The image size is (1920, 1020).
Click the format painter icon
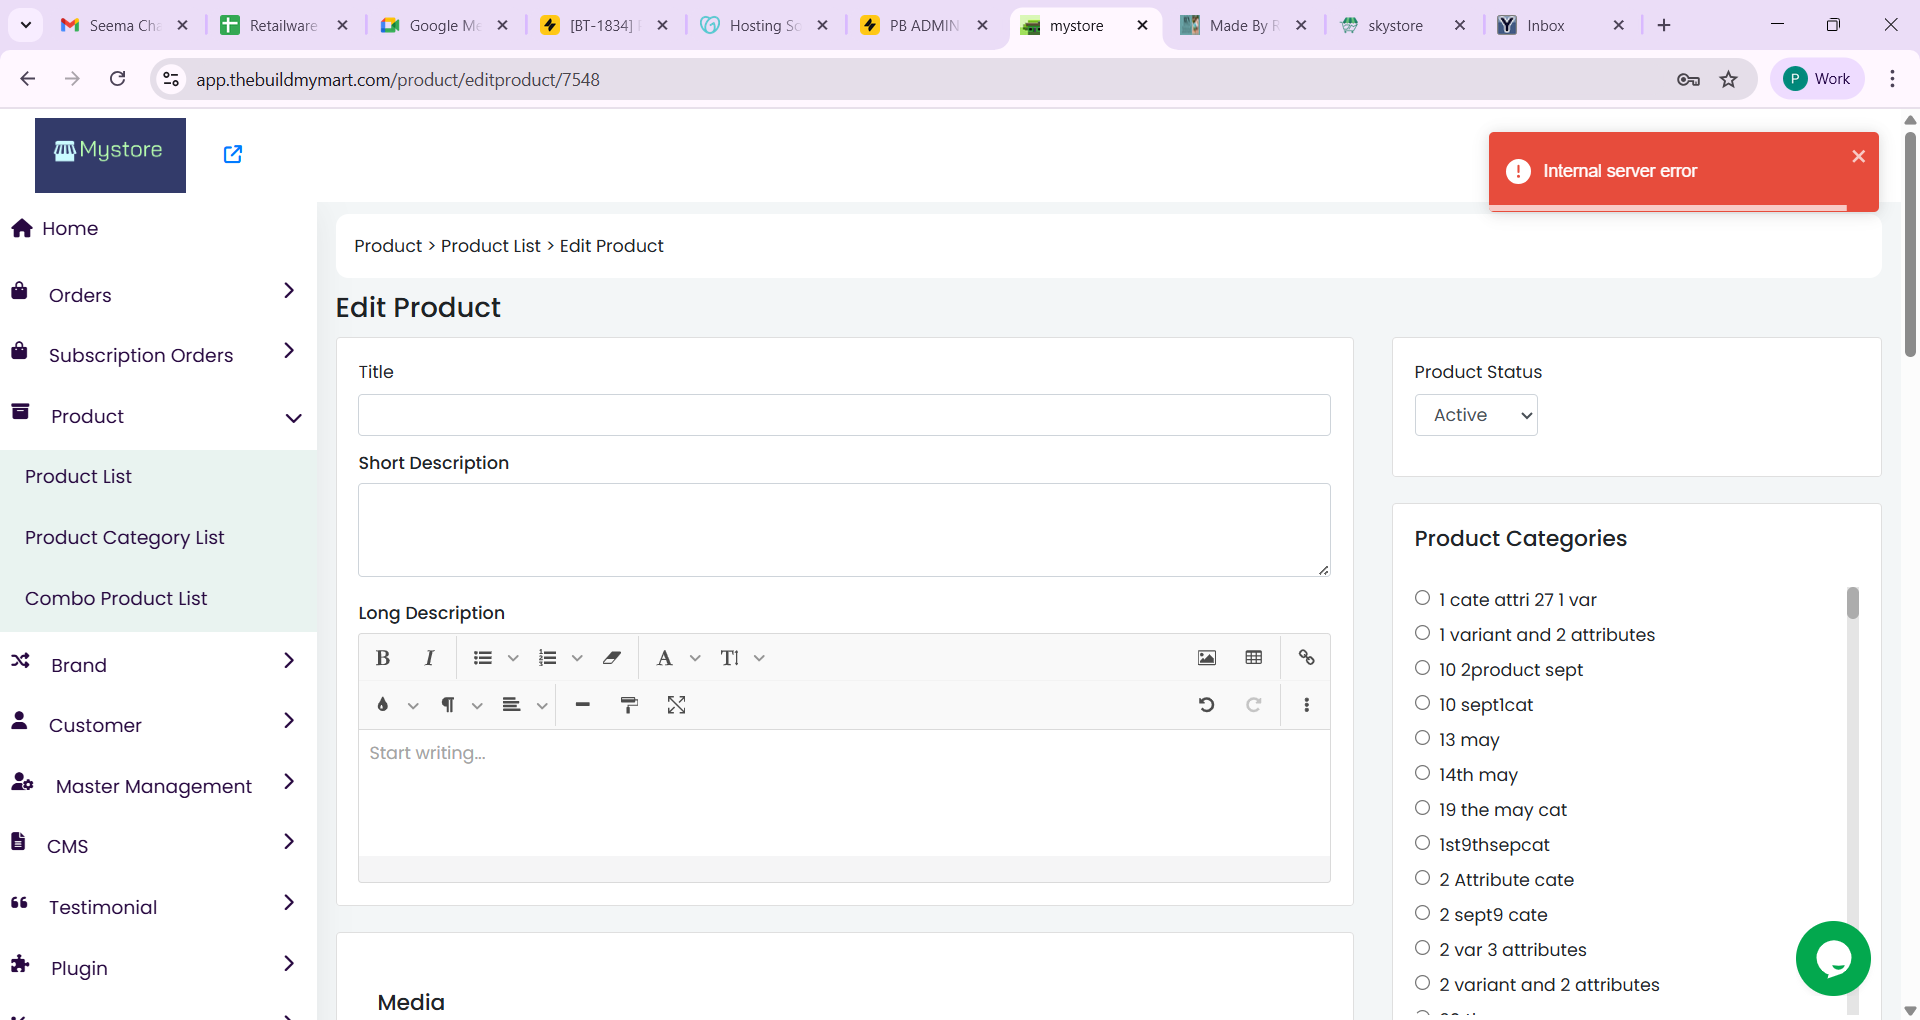(x=629, y=705)
